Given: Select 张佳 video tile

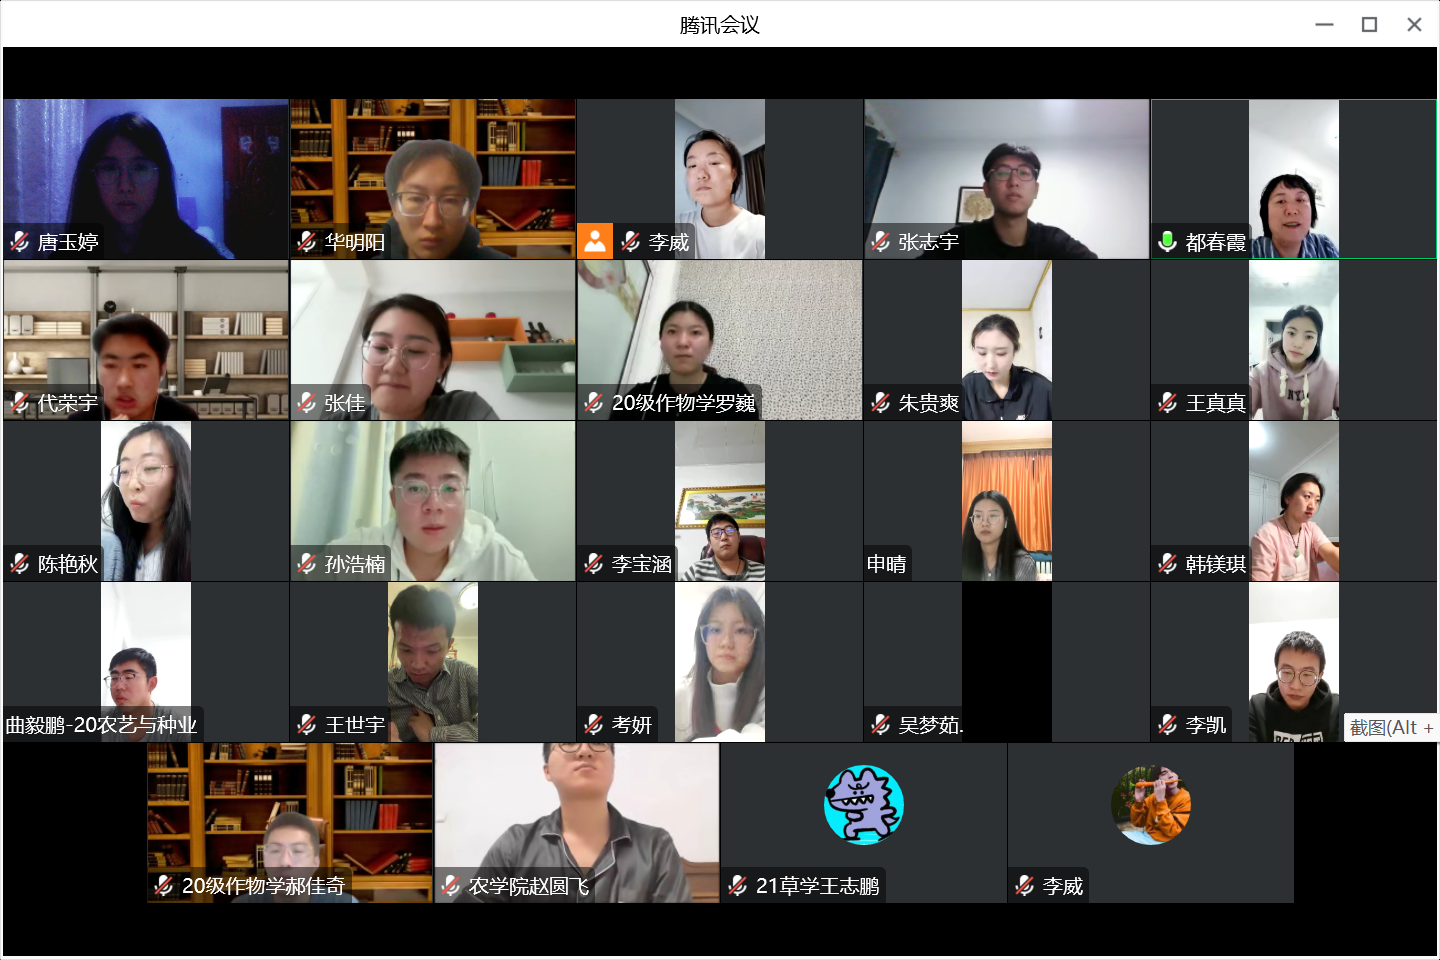Looking at the screenshot, I should click(433, 340).
